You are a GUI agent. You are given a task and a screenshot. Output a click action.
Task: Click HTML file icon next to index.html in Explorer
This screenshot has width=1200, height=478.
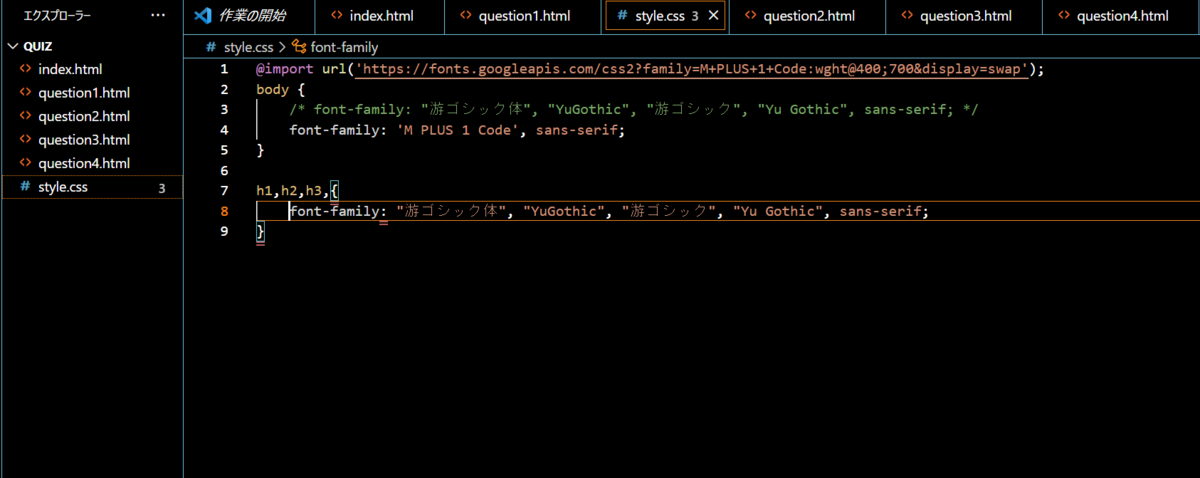coord(25,70)
